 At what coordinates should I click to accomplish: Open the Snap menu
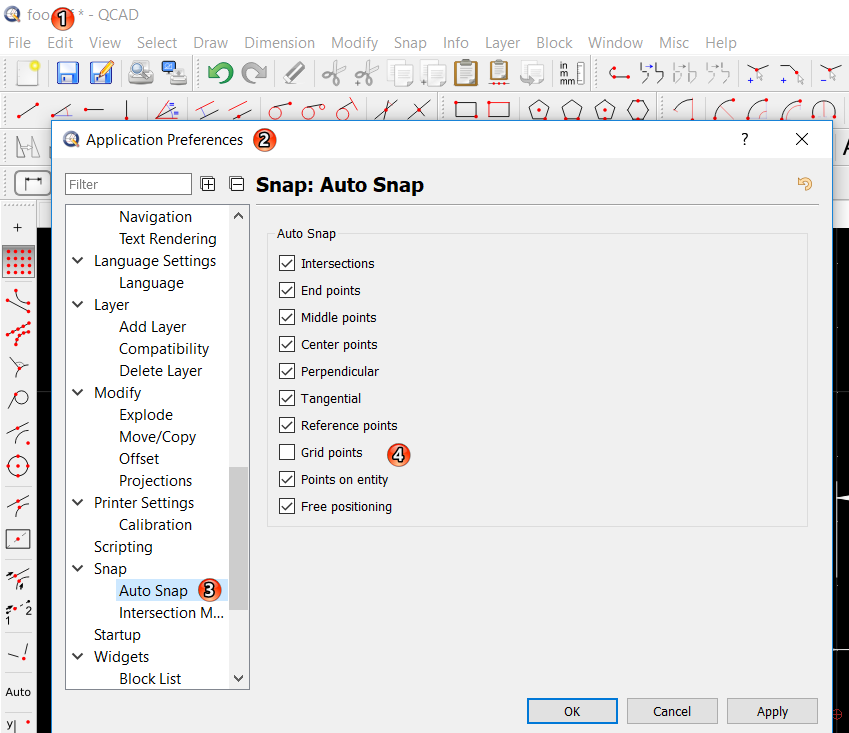410,43
